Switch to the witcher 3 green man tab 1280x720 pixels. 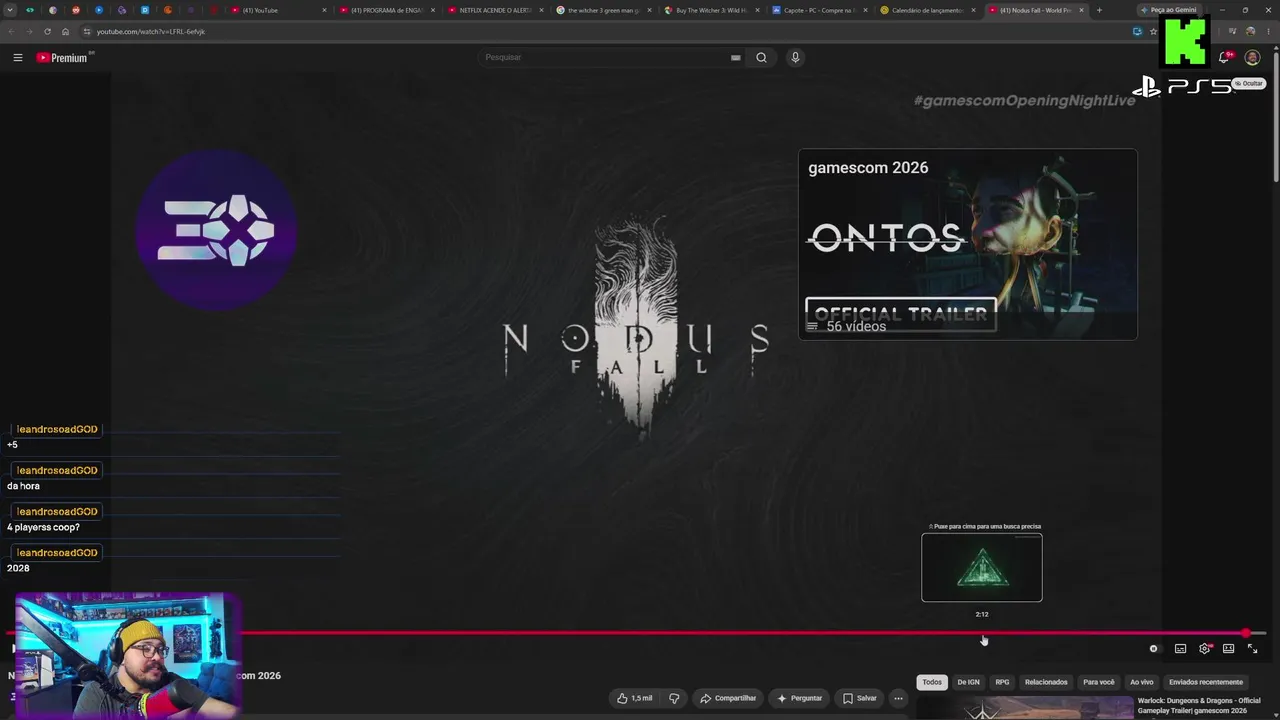click(604, 10)
